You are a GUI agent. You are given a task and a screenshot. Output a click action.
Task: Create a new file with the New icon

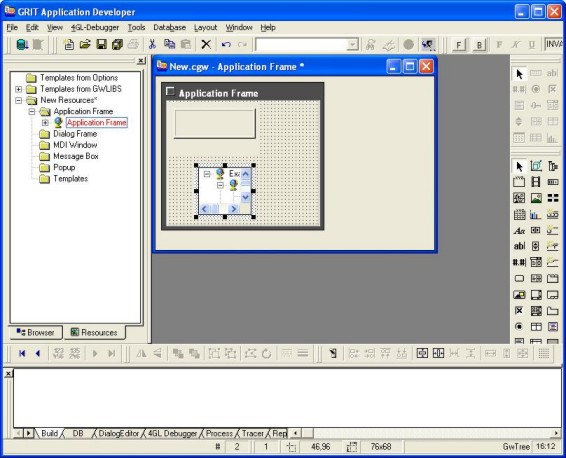69,45
